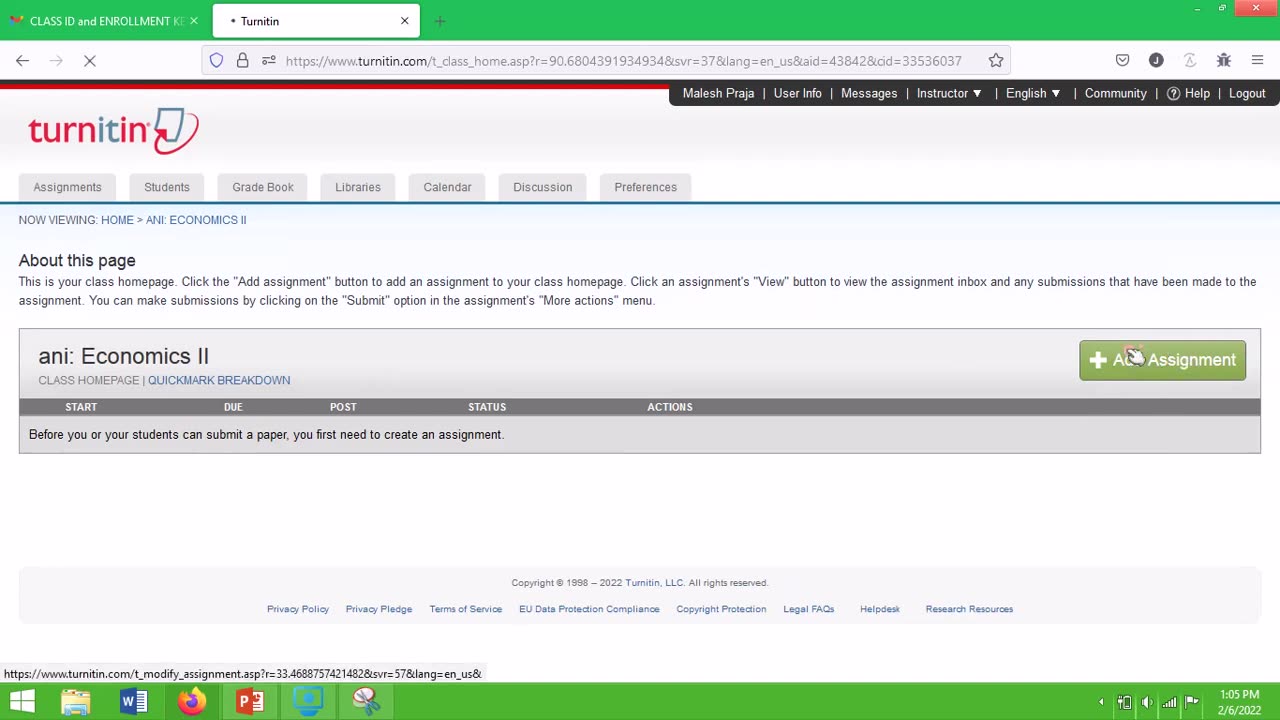
Task: Click the Action Center flag icon
Action: (1191, 702)
